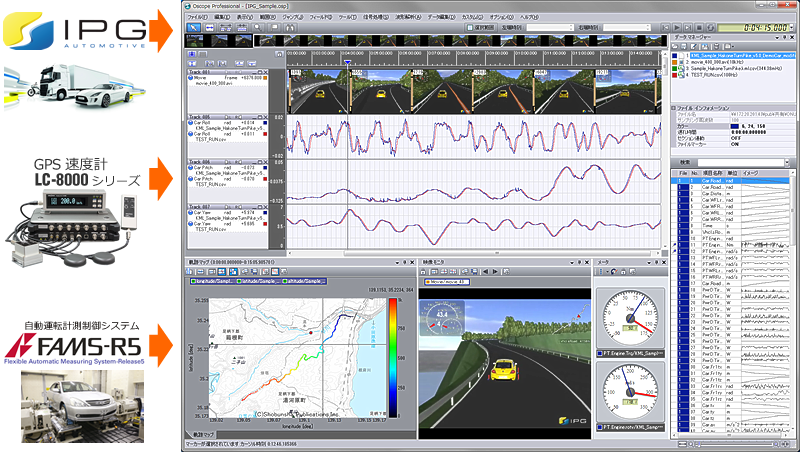Click the edit pencil icon in data manager

coord(694,46)
